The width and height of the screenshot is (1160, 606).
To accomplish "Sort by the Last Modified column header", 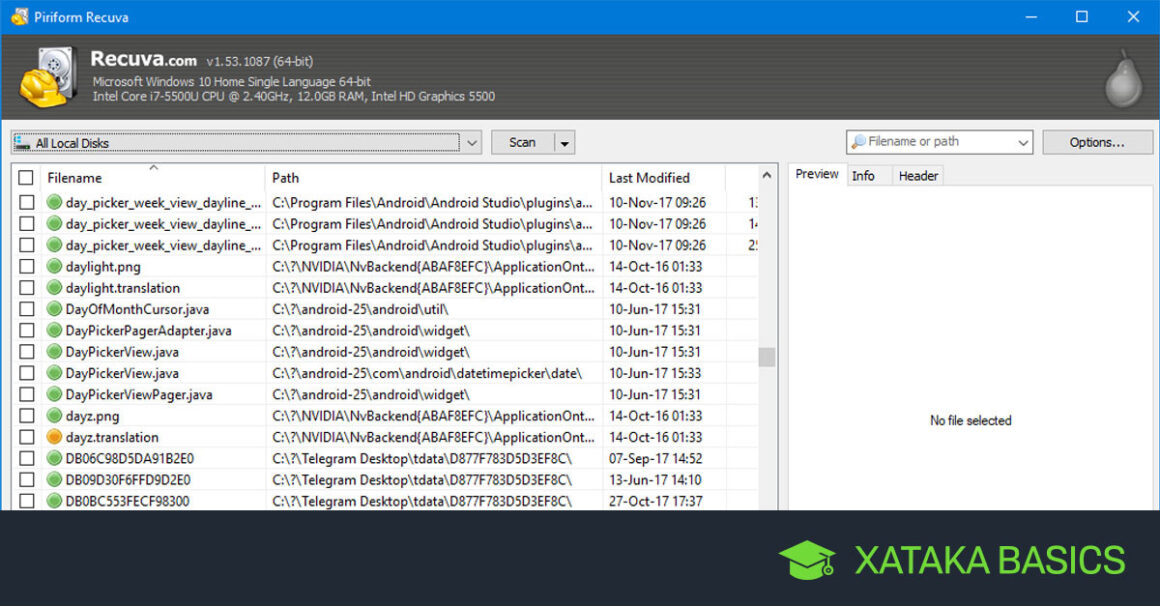I will pos(649,178).
